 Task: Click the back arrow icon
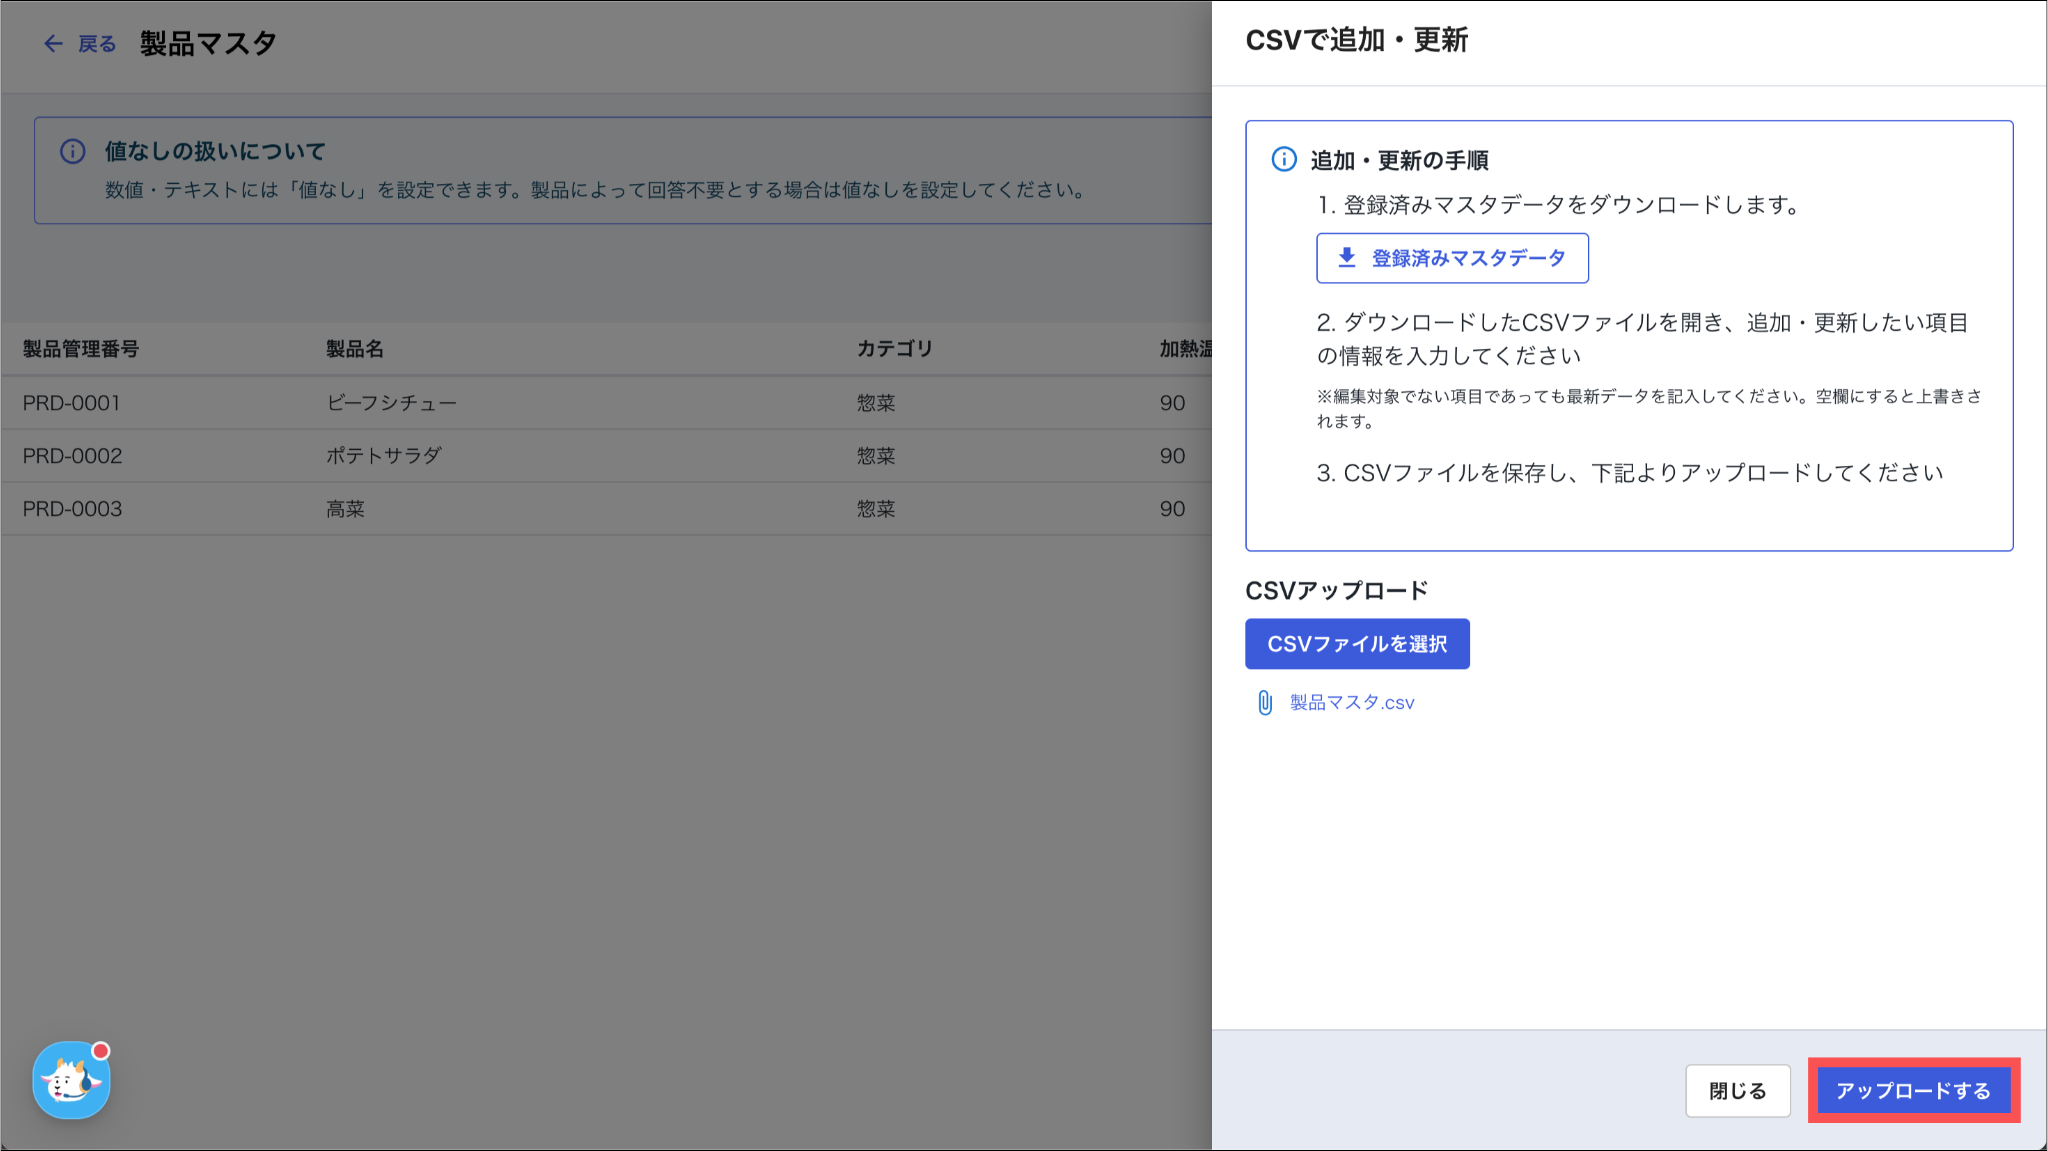point(53,43)
